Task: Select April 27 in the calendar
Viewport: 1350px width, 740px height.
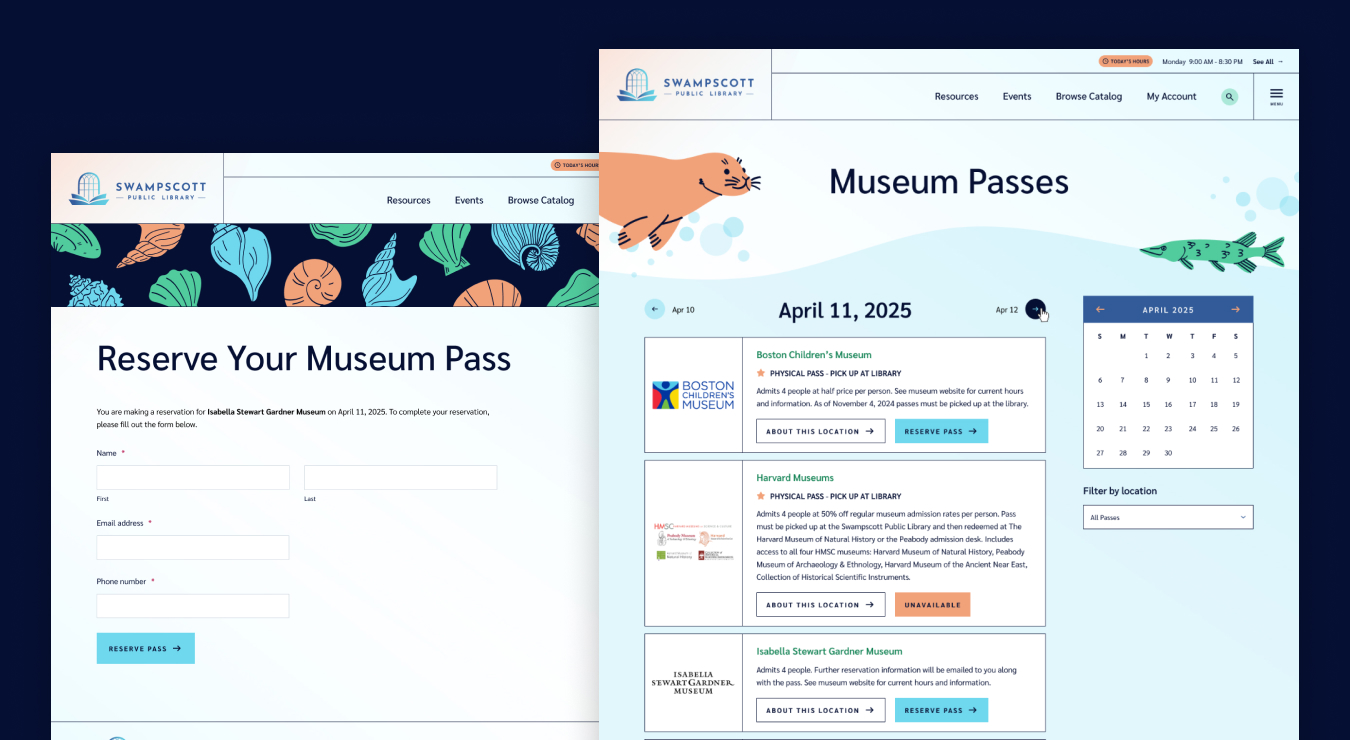Action: 1100,453
